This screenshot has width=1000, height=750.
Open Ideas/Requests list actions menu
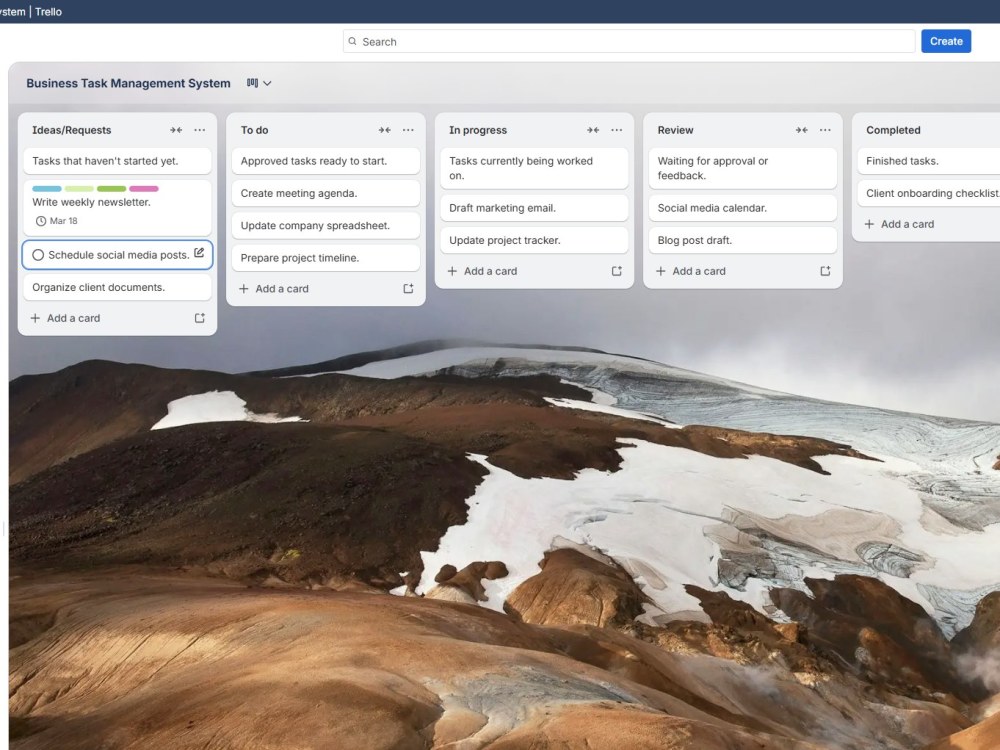(200, 130)
